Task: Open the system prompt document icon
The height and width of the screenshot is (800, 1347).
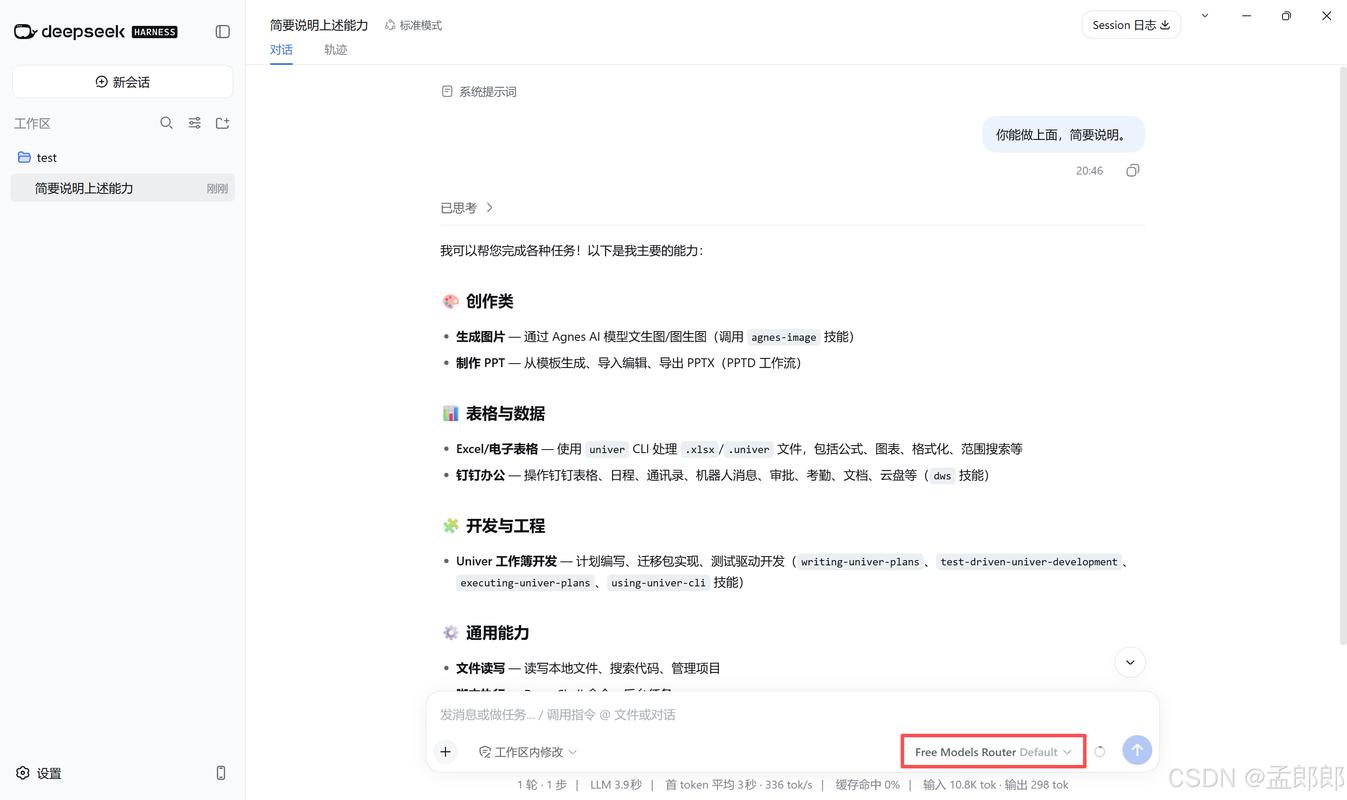Action: tap(447, 92)
